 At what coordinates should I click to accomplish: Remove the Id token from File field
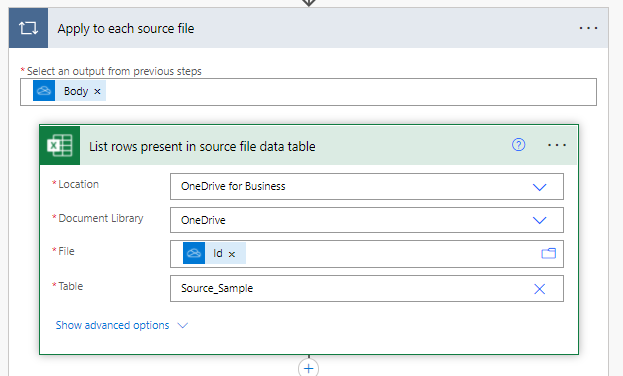(x=232, y=254)
